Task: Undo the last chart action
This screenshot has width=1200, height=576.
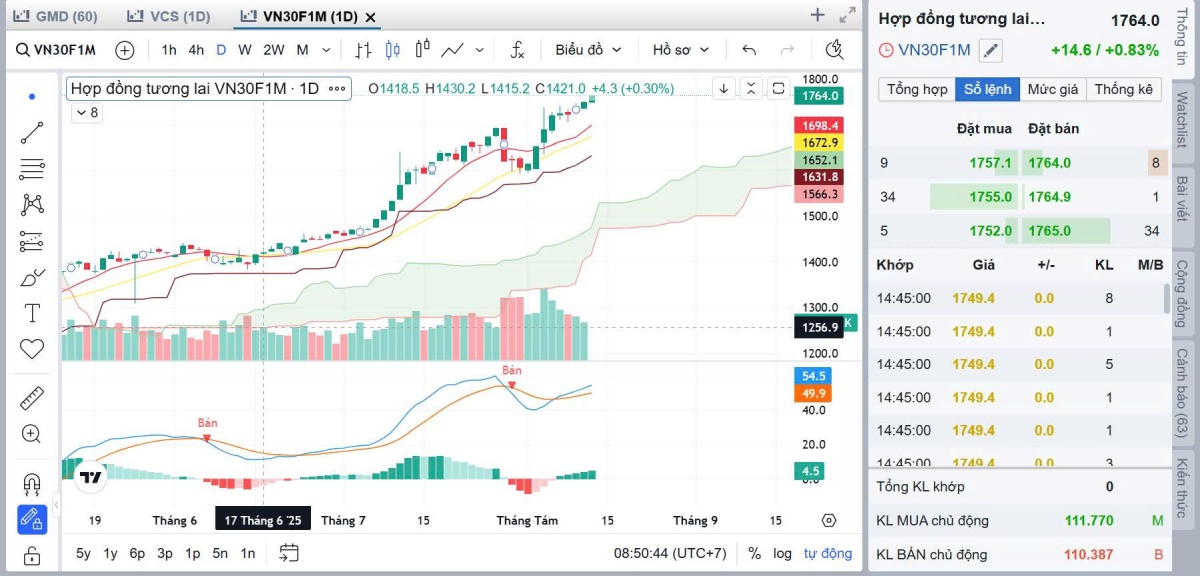Action: click(749, 49)
